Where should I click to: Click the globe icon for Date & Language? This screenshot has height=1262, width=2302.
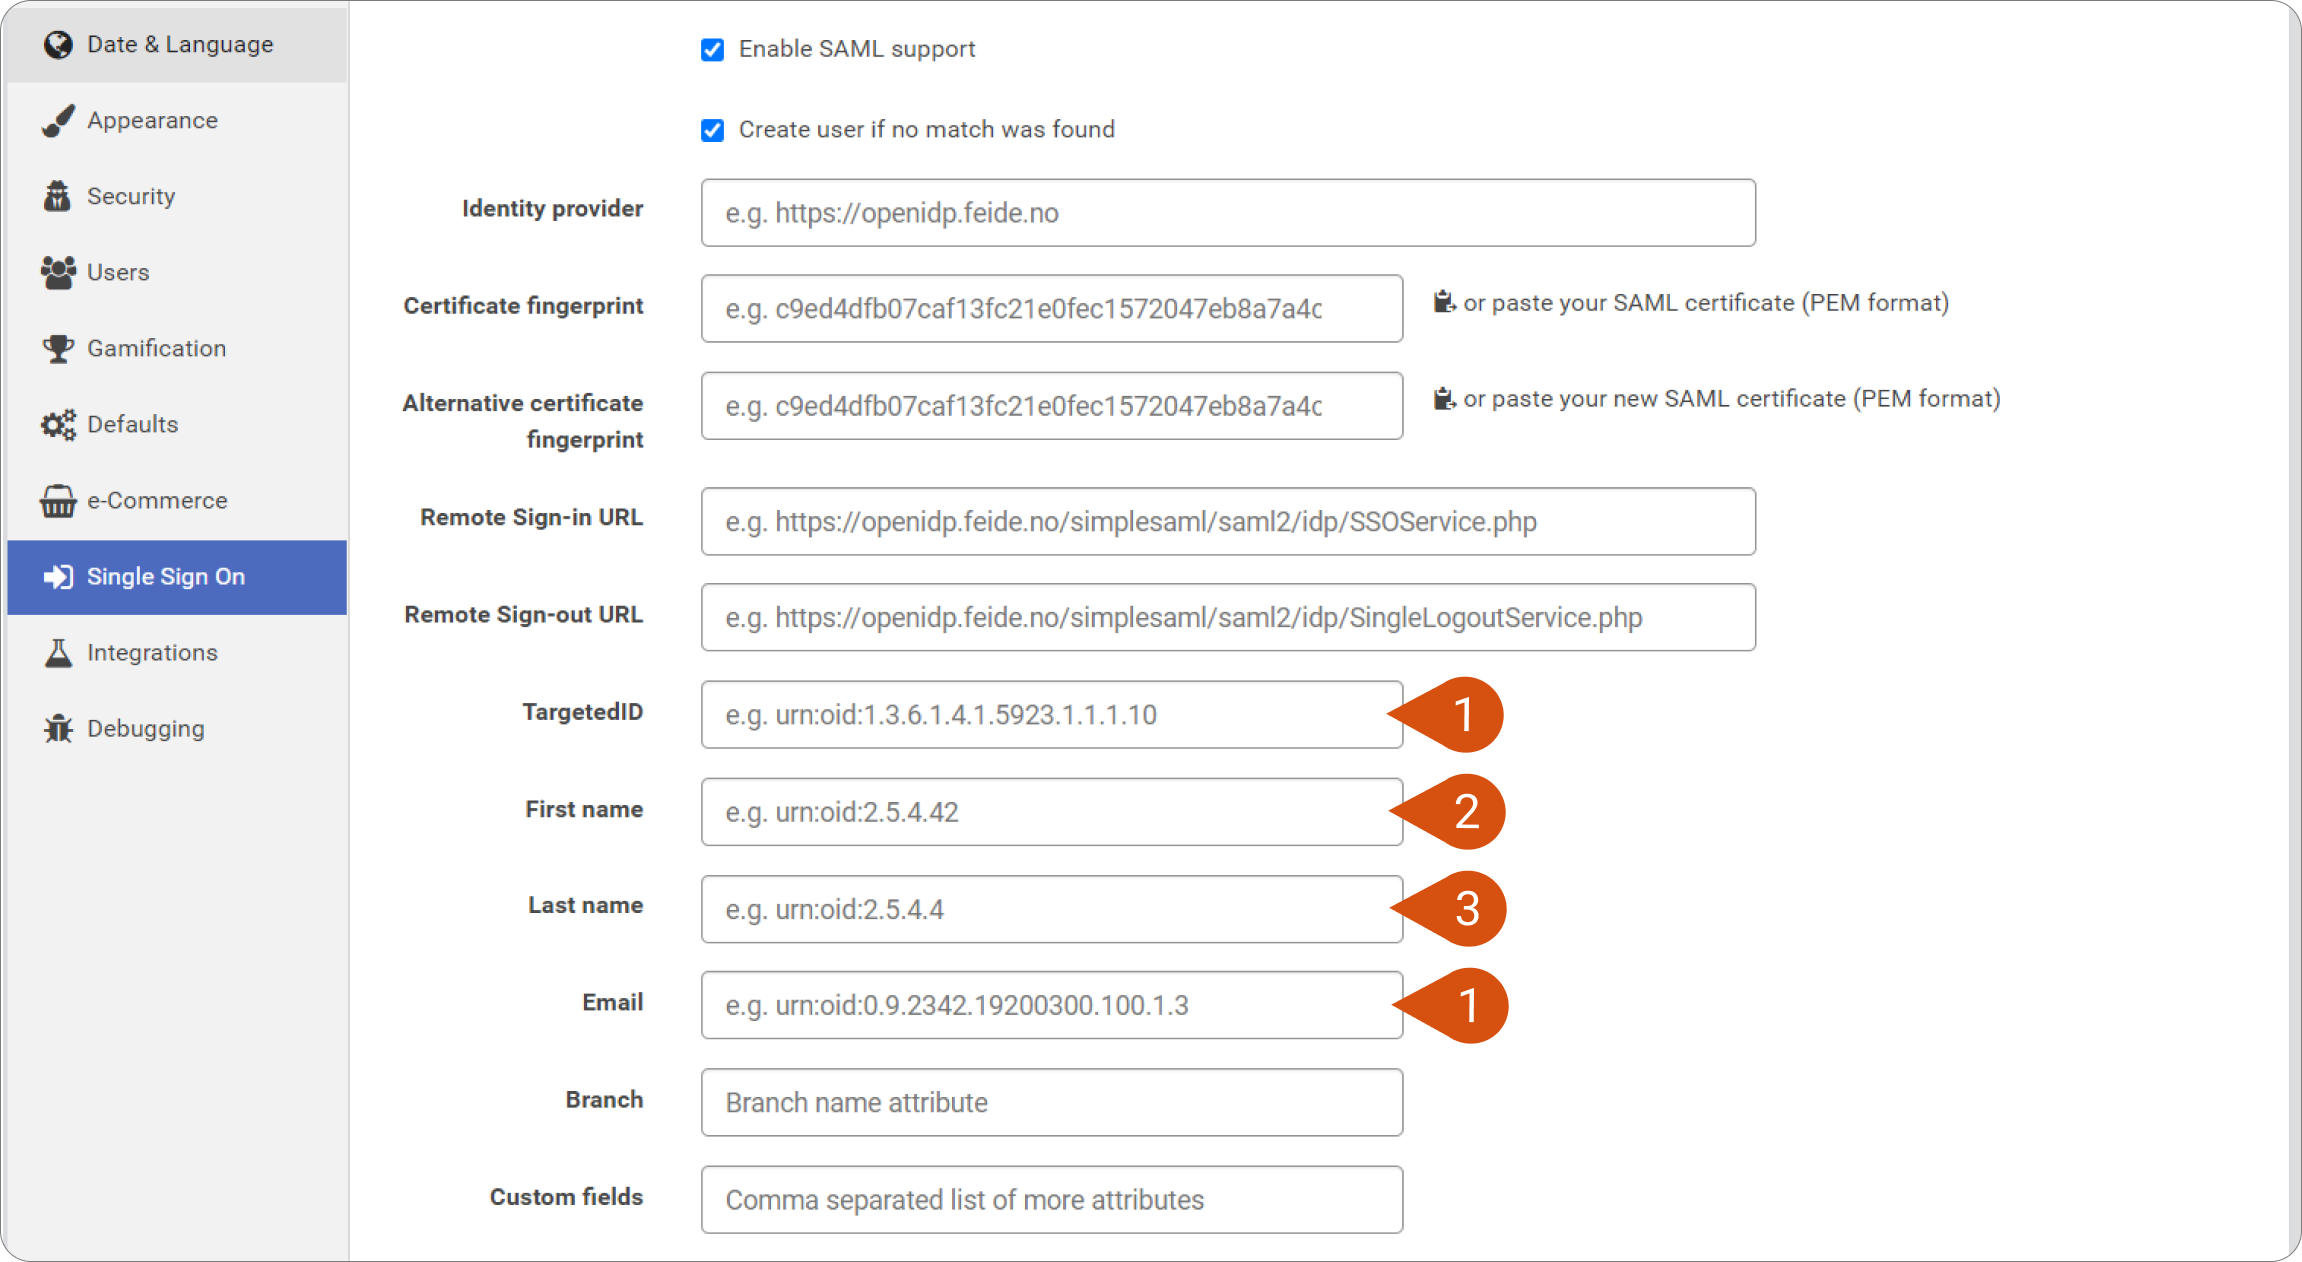(x=58, y=45)
